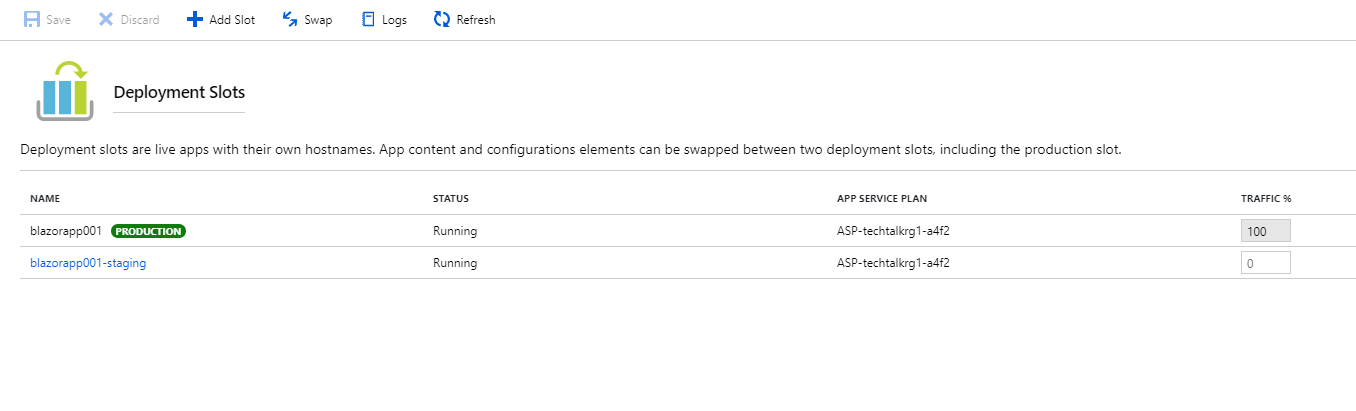1356x411 pixels.
Task: Click the Logs toolbar label
Action: tap(394, 20)
